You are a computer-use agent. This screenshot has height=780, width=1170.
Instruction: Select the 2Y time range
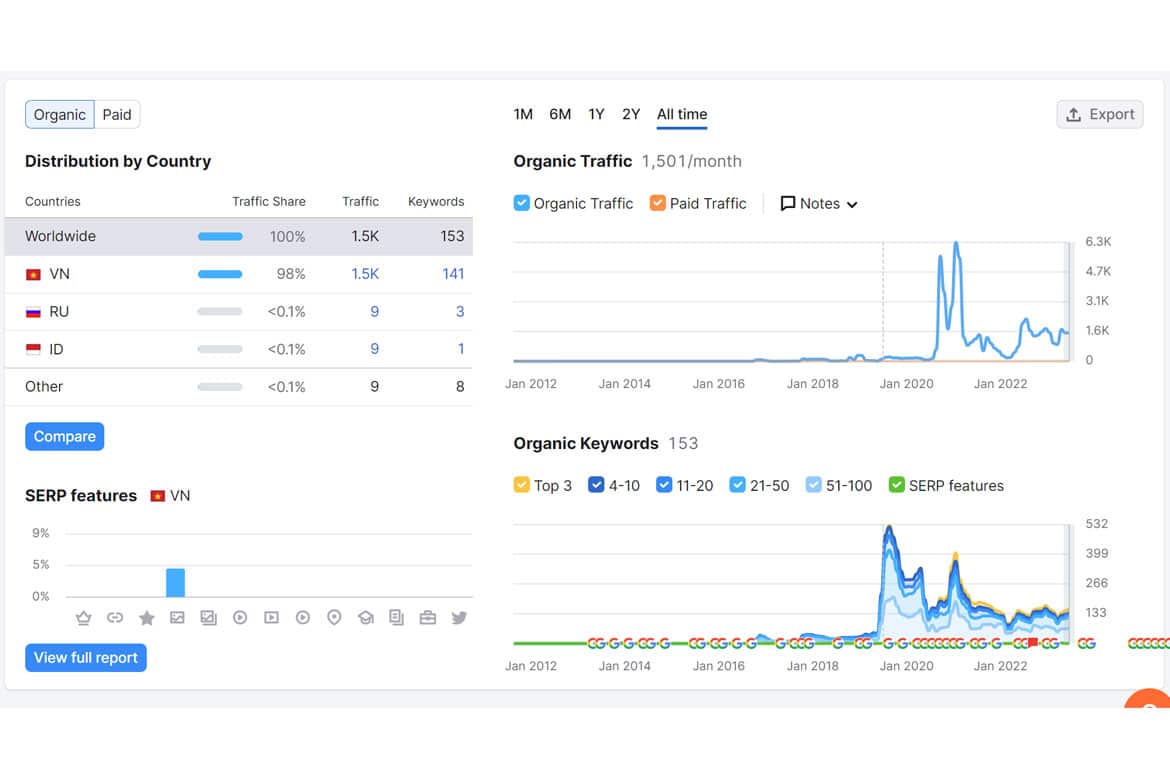click(631, 114)
